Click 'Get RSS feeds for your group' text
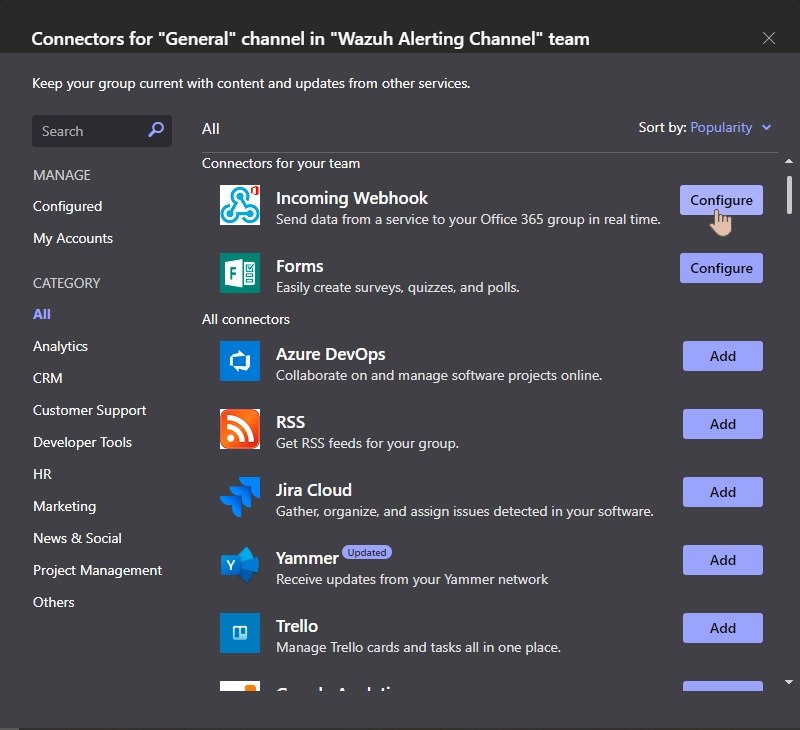This screenshot has width=800, height=730. click(367, 443)
